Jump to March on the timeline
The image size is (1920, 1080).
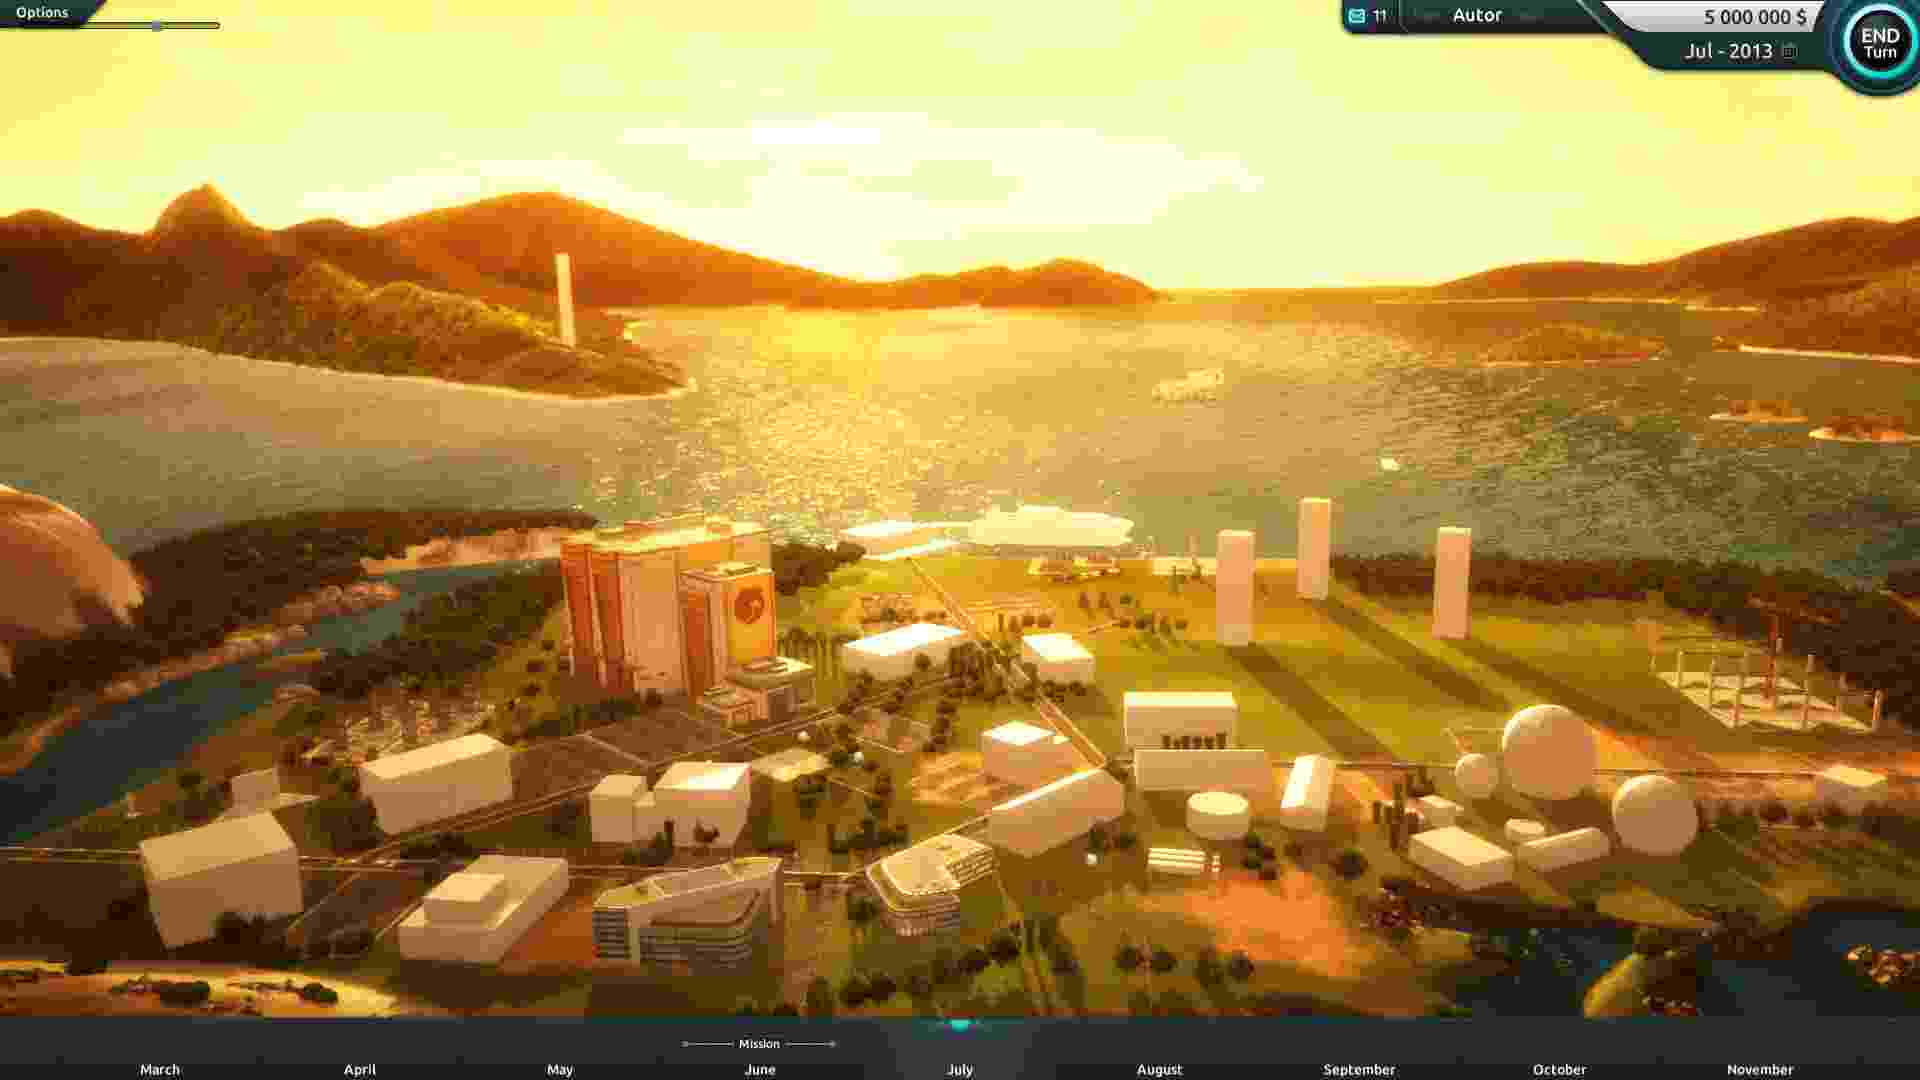[160, 1069]
